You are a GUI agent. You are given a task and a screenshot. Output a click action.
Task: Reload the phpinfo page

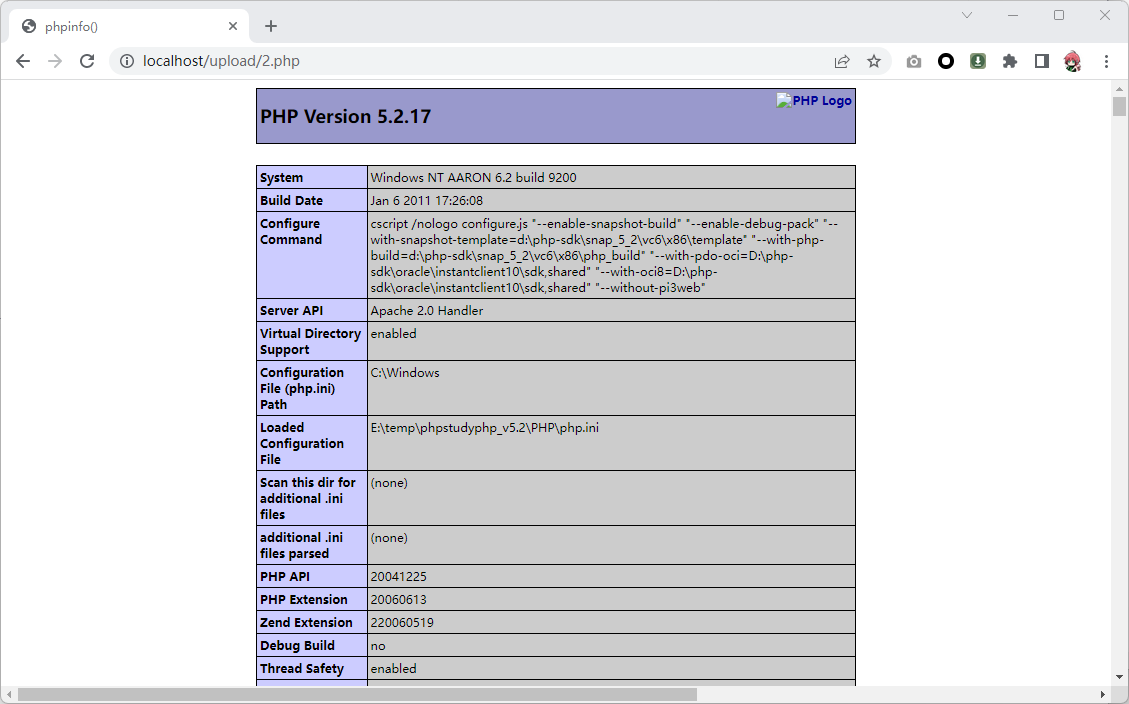pyautogui.click(x=87, y=61)
